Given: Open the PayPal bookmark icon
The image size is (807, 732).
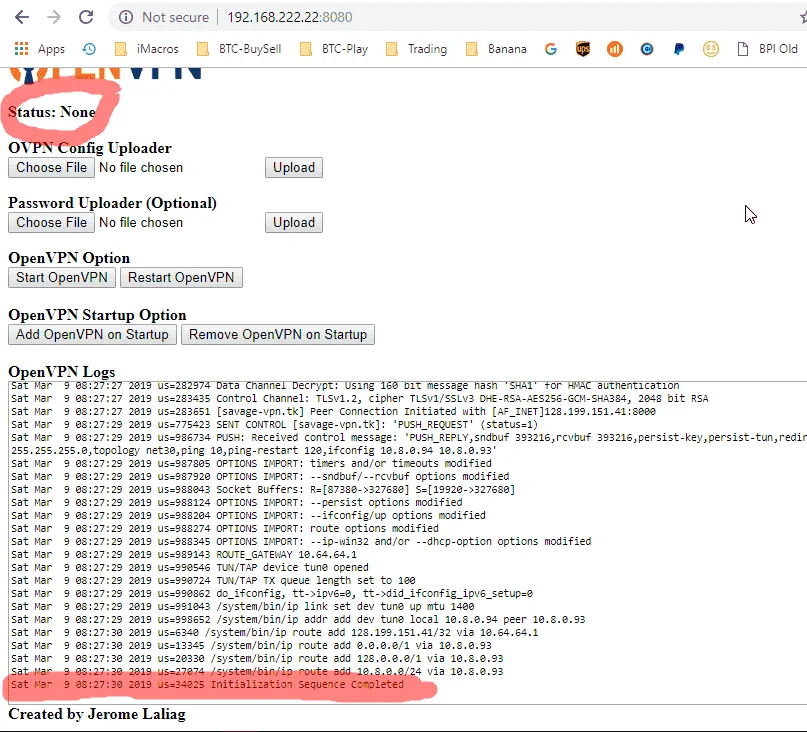Looking at the screenshot, I should click(679, 49).
